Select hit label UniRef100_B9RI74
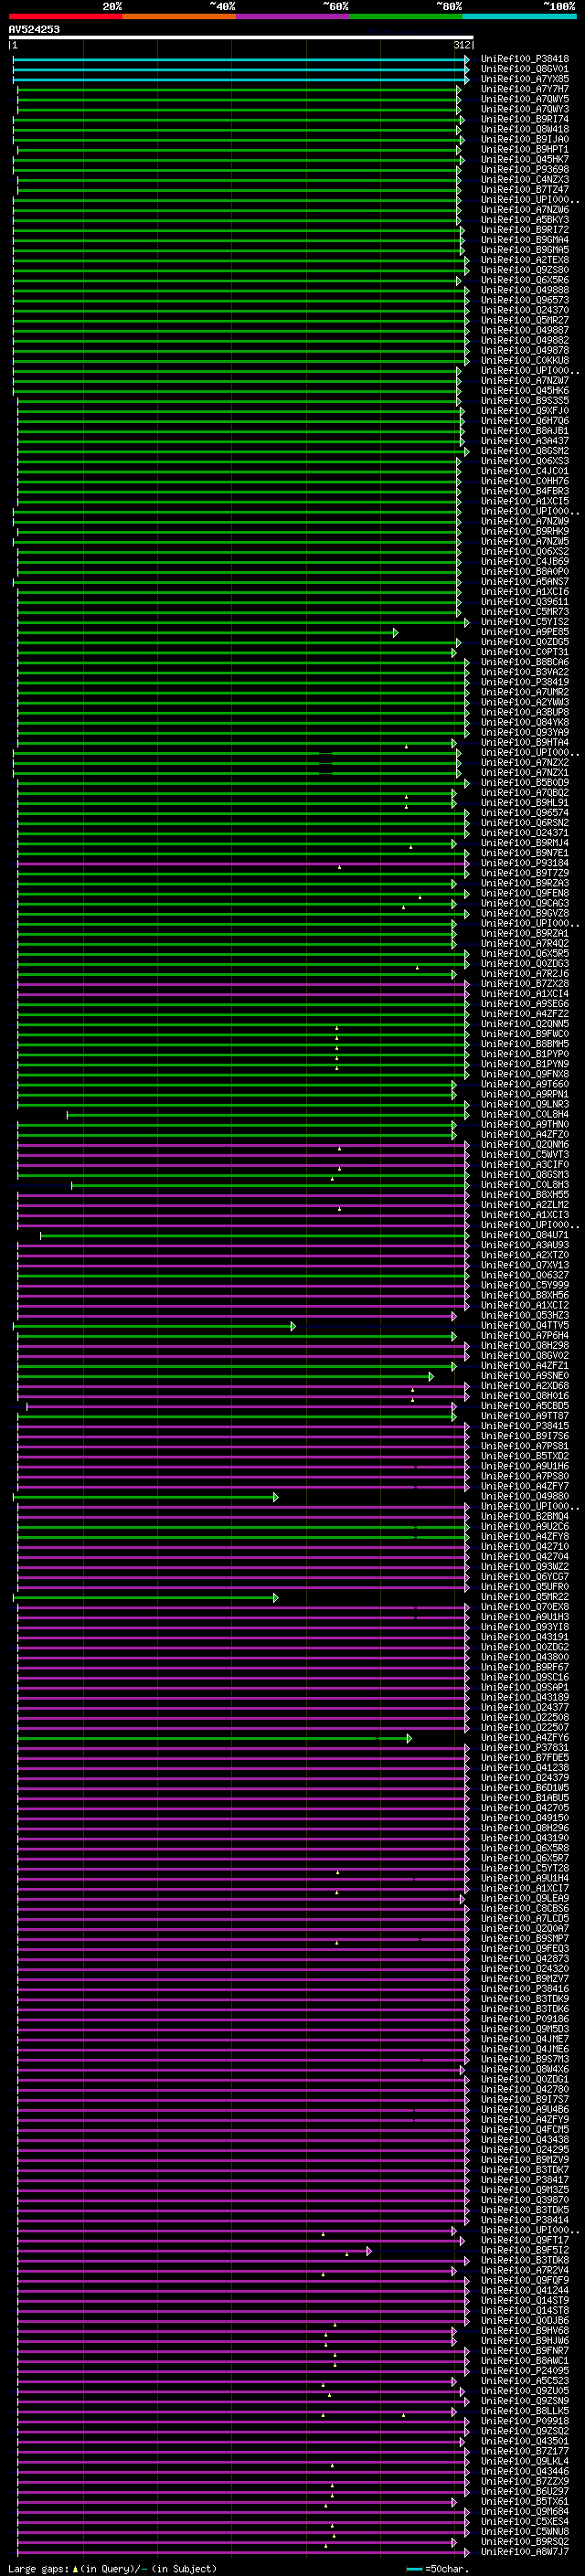This screenshot has width=585, height=2576. pyautogui.click(x=525, y=119)
